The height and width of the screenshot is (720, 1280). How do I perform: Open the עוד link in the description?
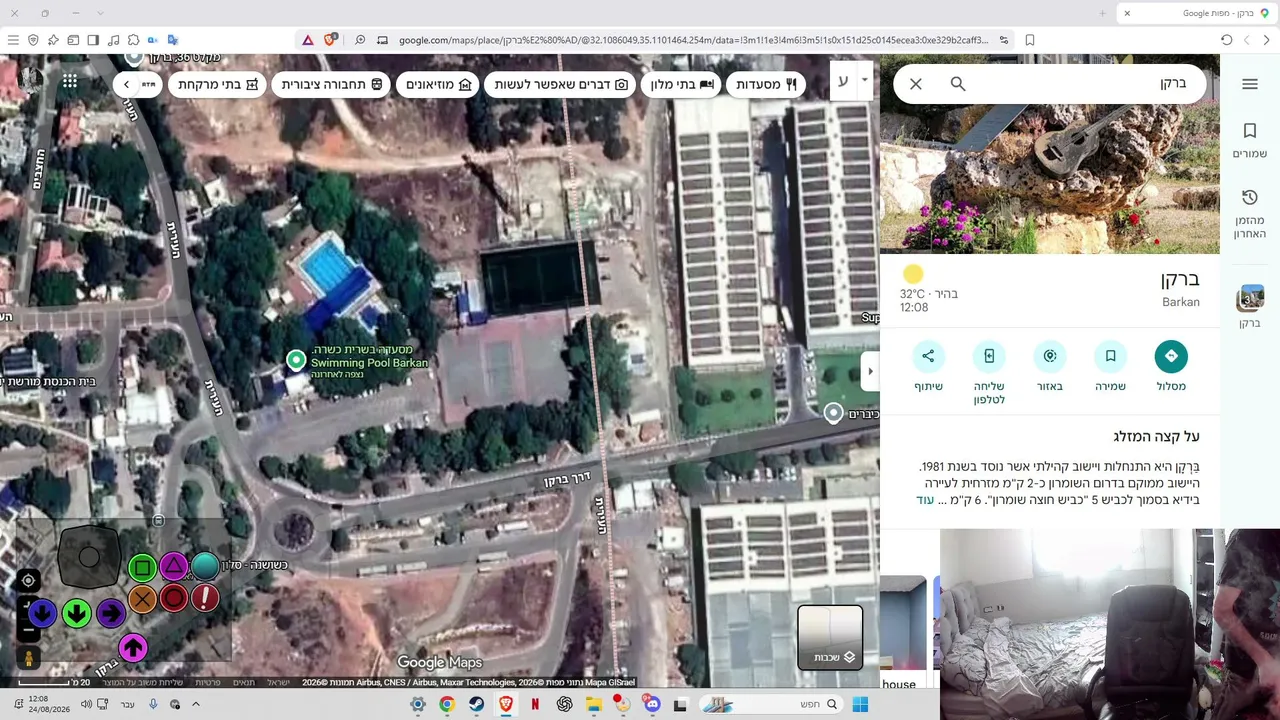tap(925, 500)
